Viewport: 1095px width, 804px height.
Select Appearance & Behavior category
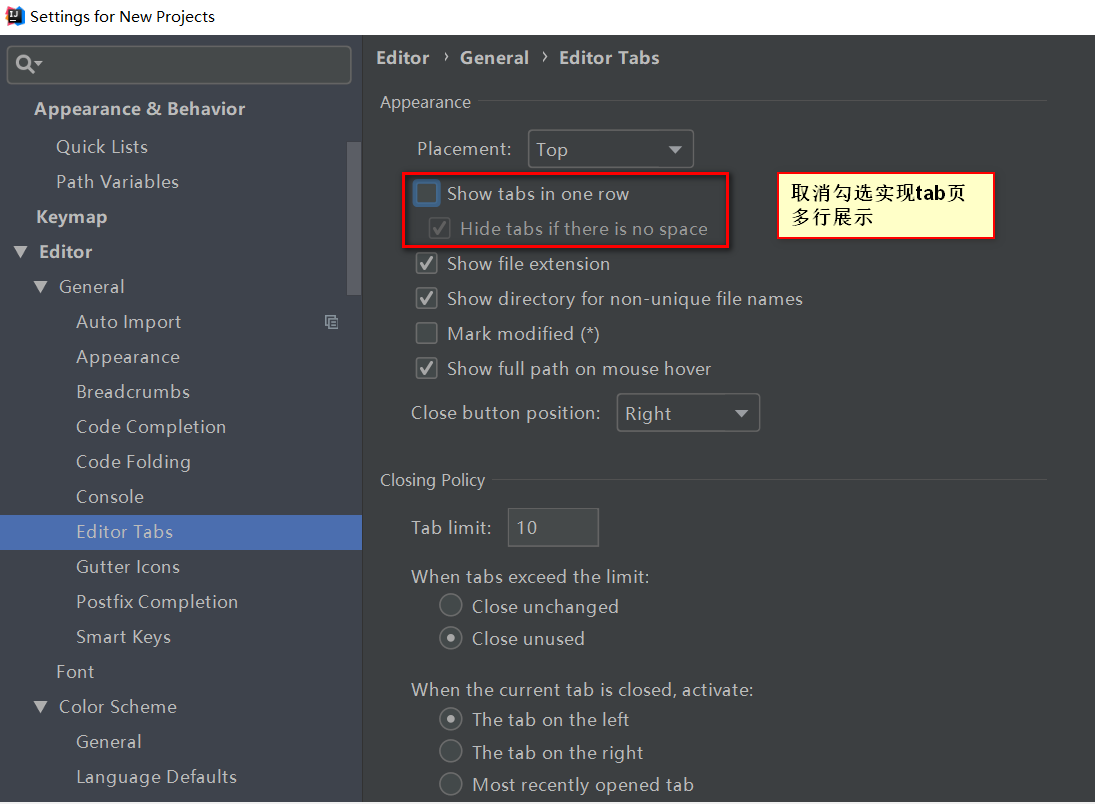pos(140,109)
